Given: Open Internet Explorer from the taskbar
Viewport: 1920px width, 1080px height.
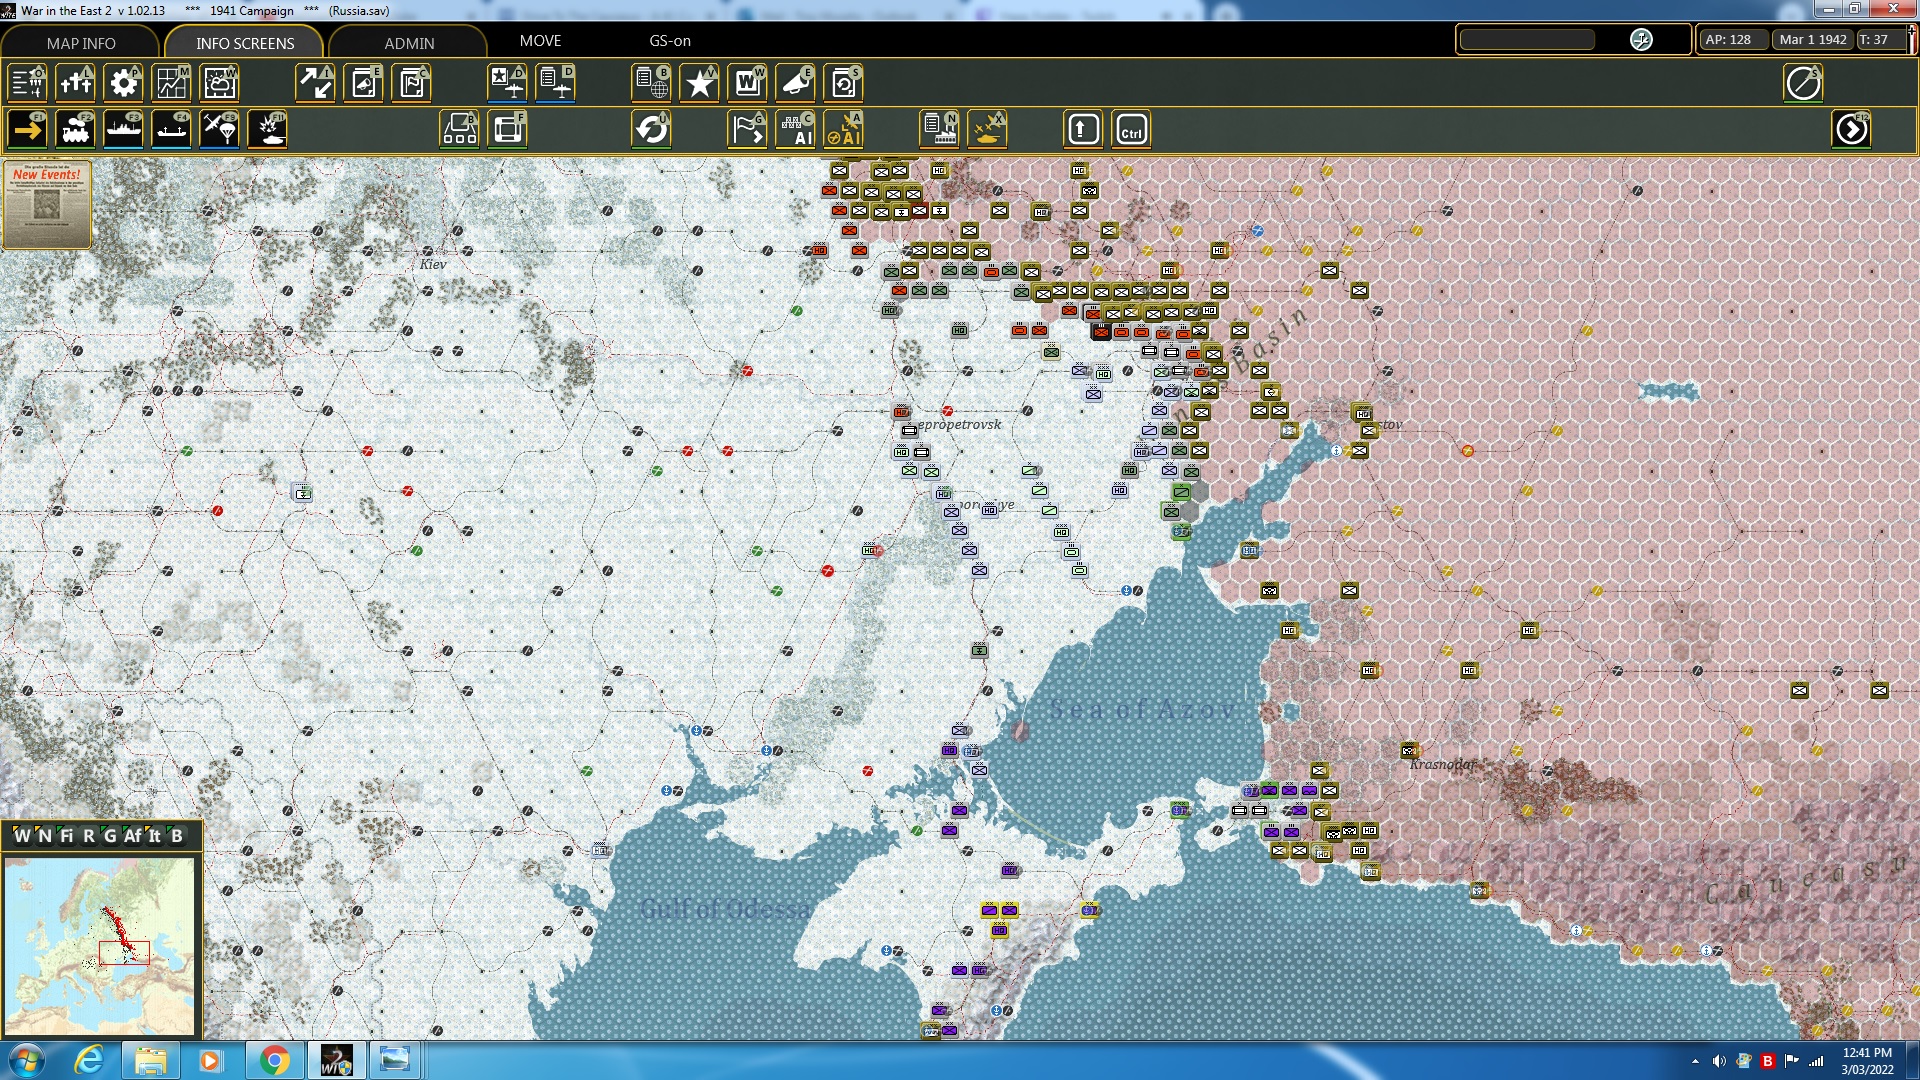Looking at the screenshot, I should [90, 1060].
